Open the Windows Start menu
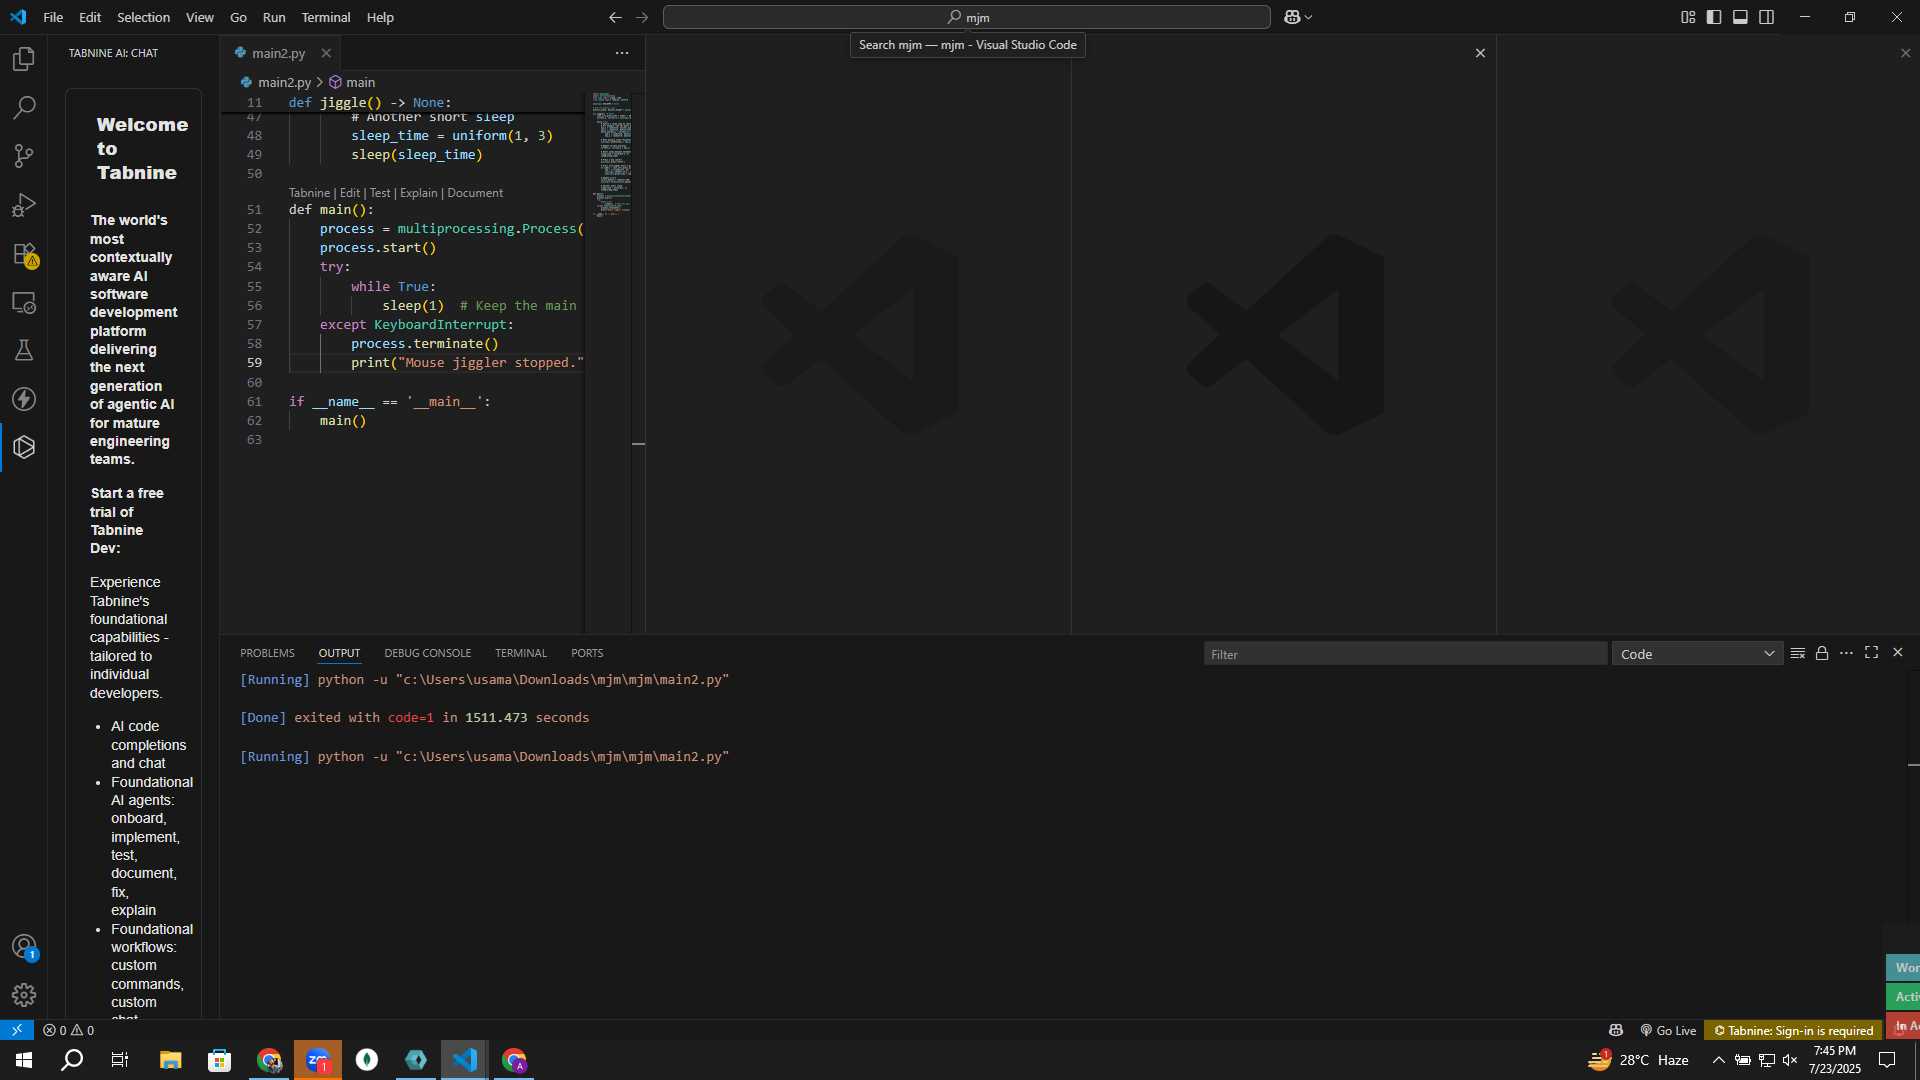Image resolution: width=1920 pixels, height=1080 pixels. (x=24, y=1060)
